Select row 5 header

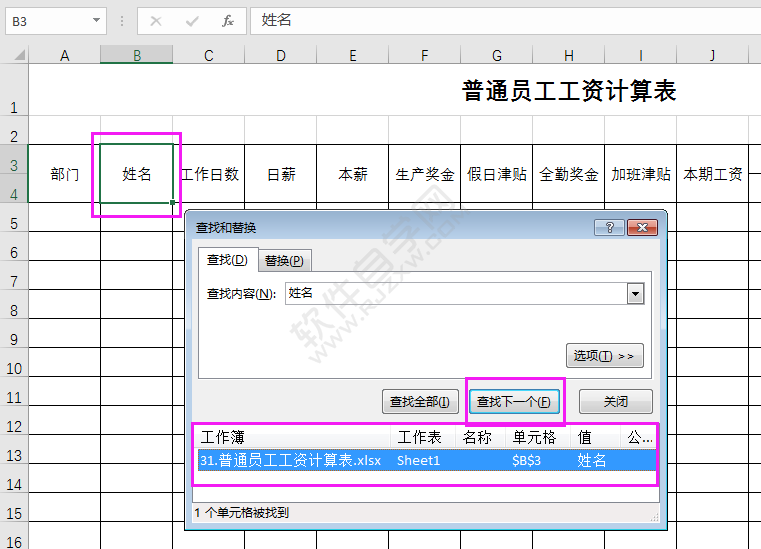[14, 217]
